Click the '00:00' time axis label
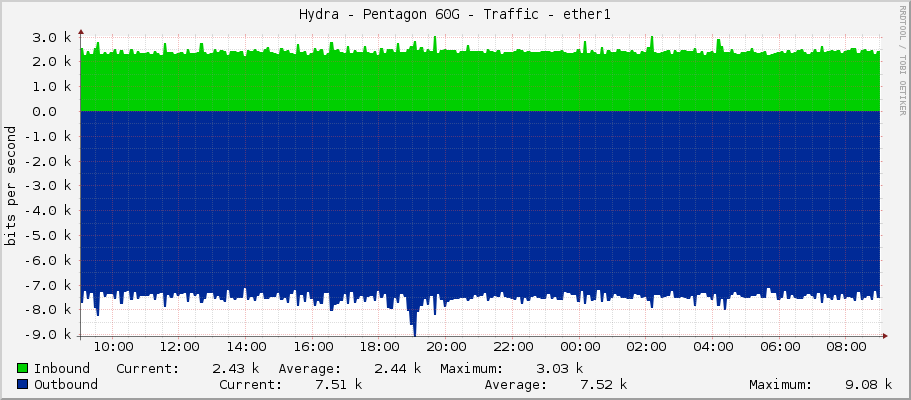 [580, 347]
